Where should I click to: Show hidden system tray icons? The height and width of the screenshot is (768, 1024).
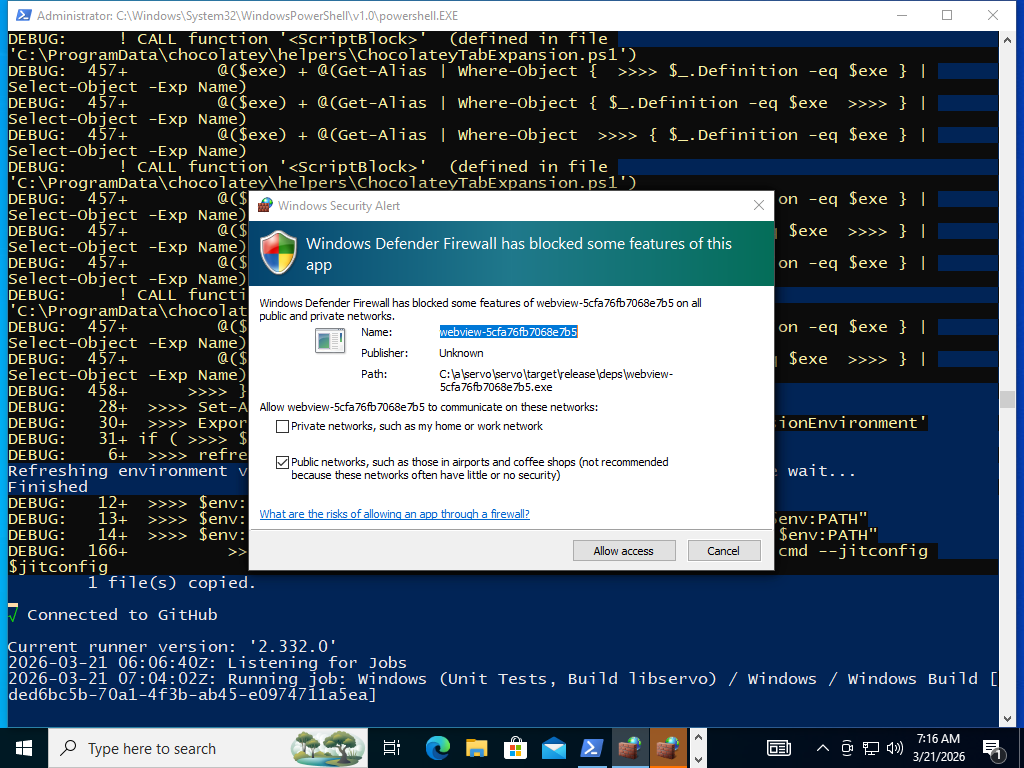(x=823, y=748)
